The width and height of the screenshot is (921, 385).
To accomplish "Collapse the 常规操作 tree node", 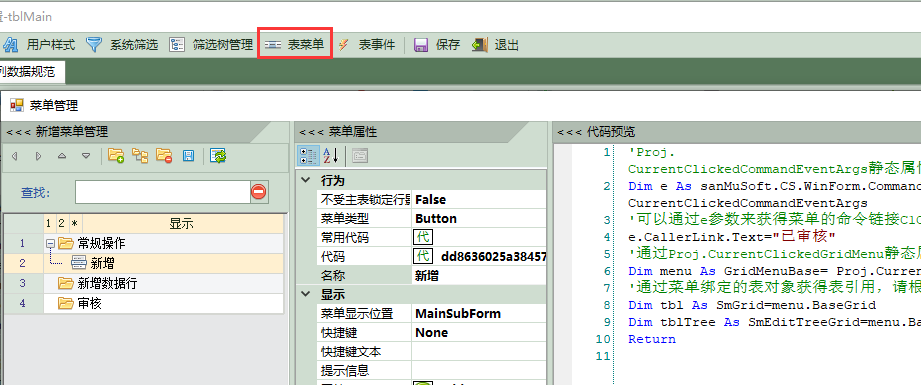I will click(51, 243).
